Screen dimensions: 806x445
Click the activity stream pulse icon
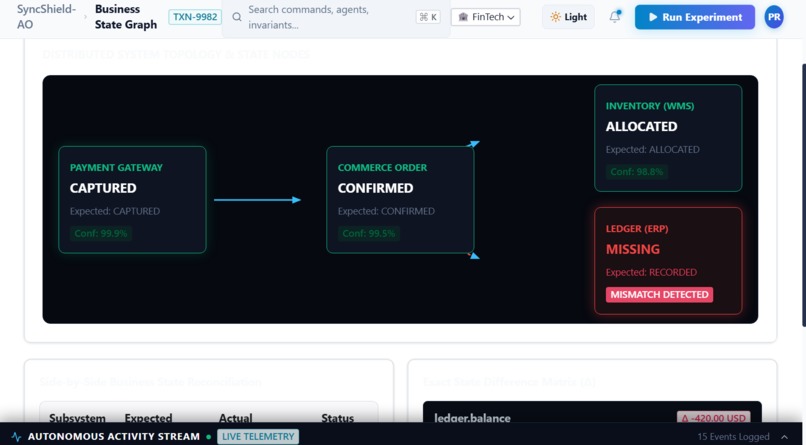(16, 437)
